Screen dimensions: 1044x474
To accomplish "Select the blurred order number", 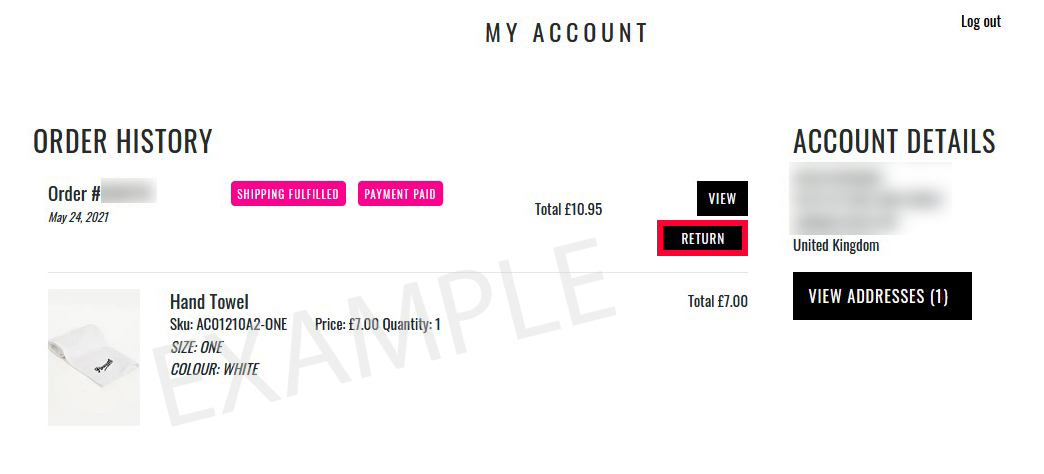I will coord(129,191).
